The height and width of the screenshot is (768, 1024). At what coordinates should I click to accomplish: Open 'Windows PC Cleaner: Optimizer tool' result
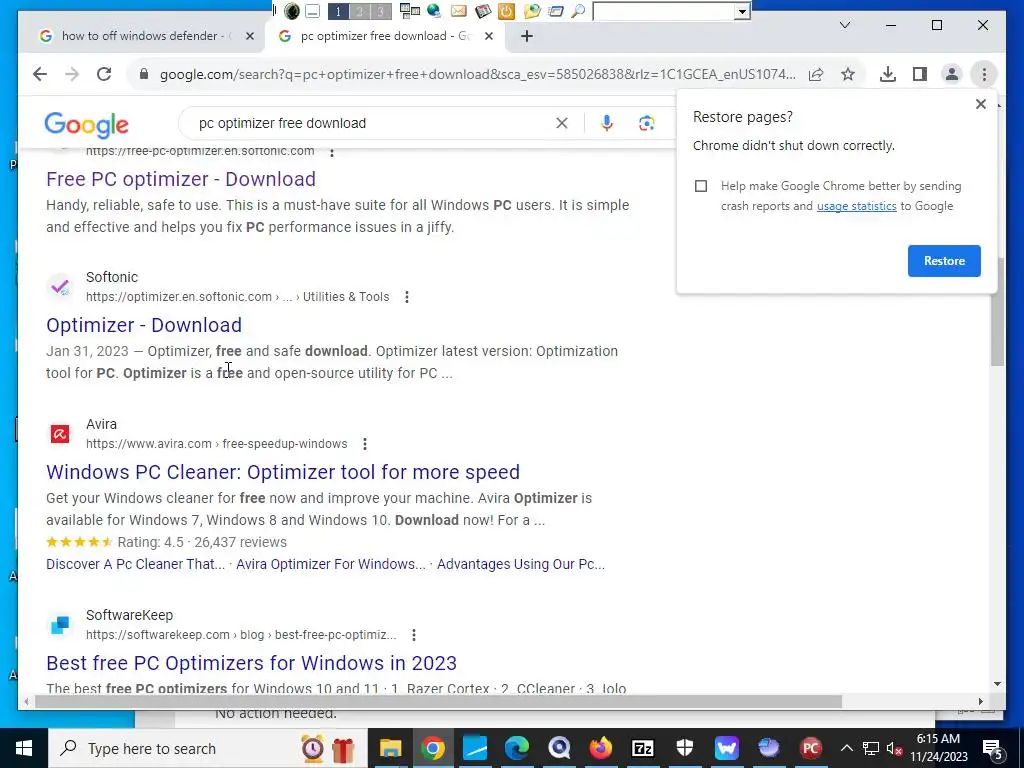(x=283, y=472)
